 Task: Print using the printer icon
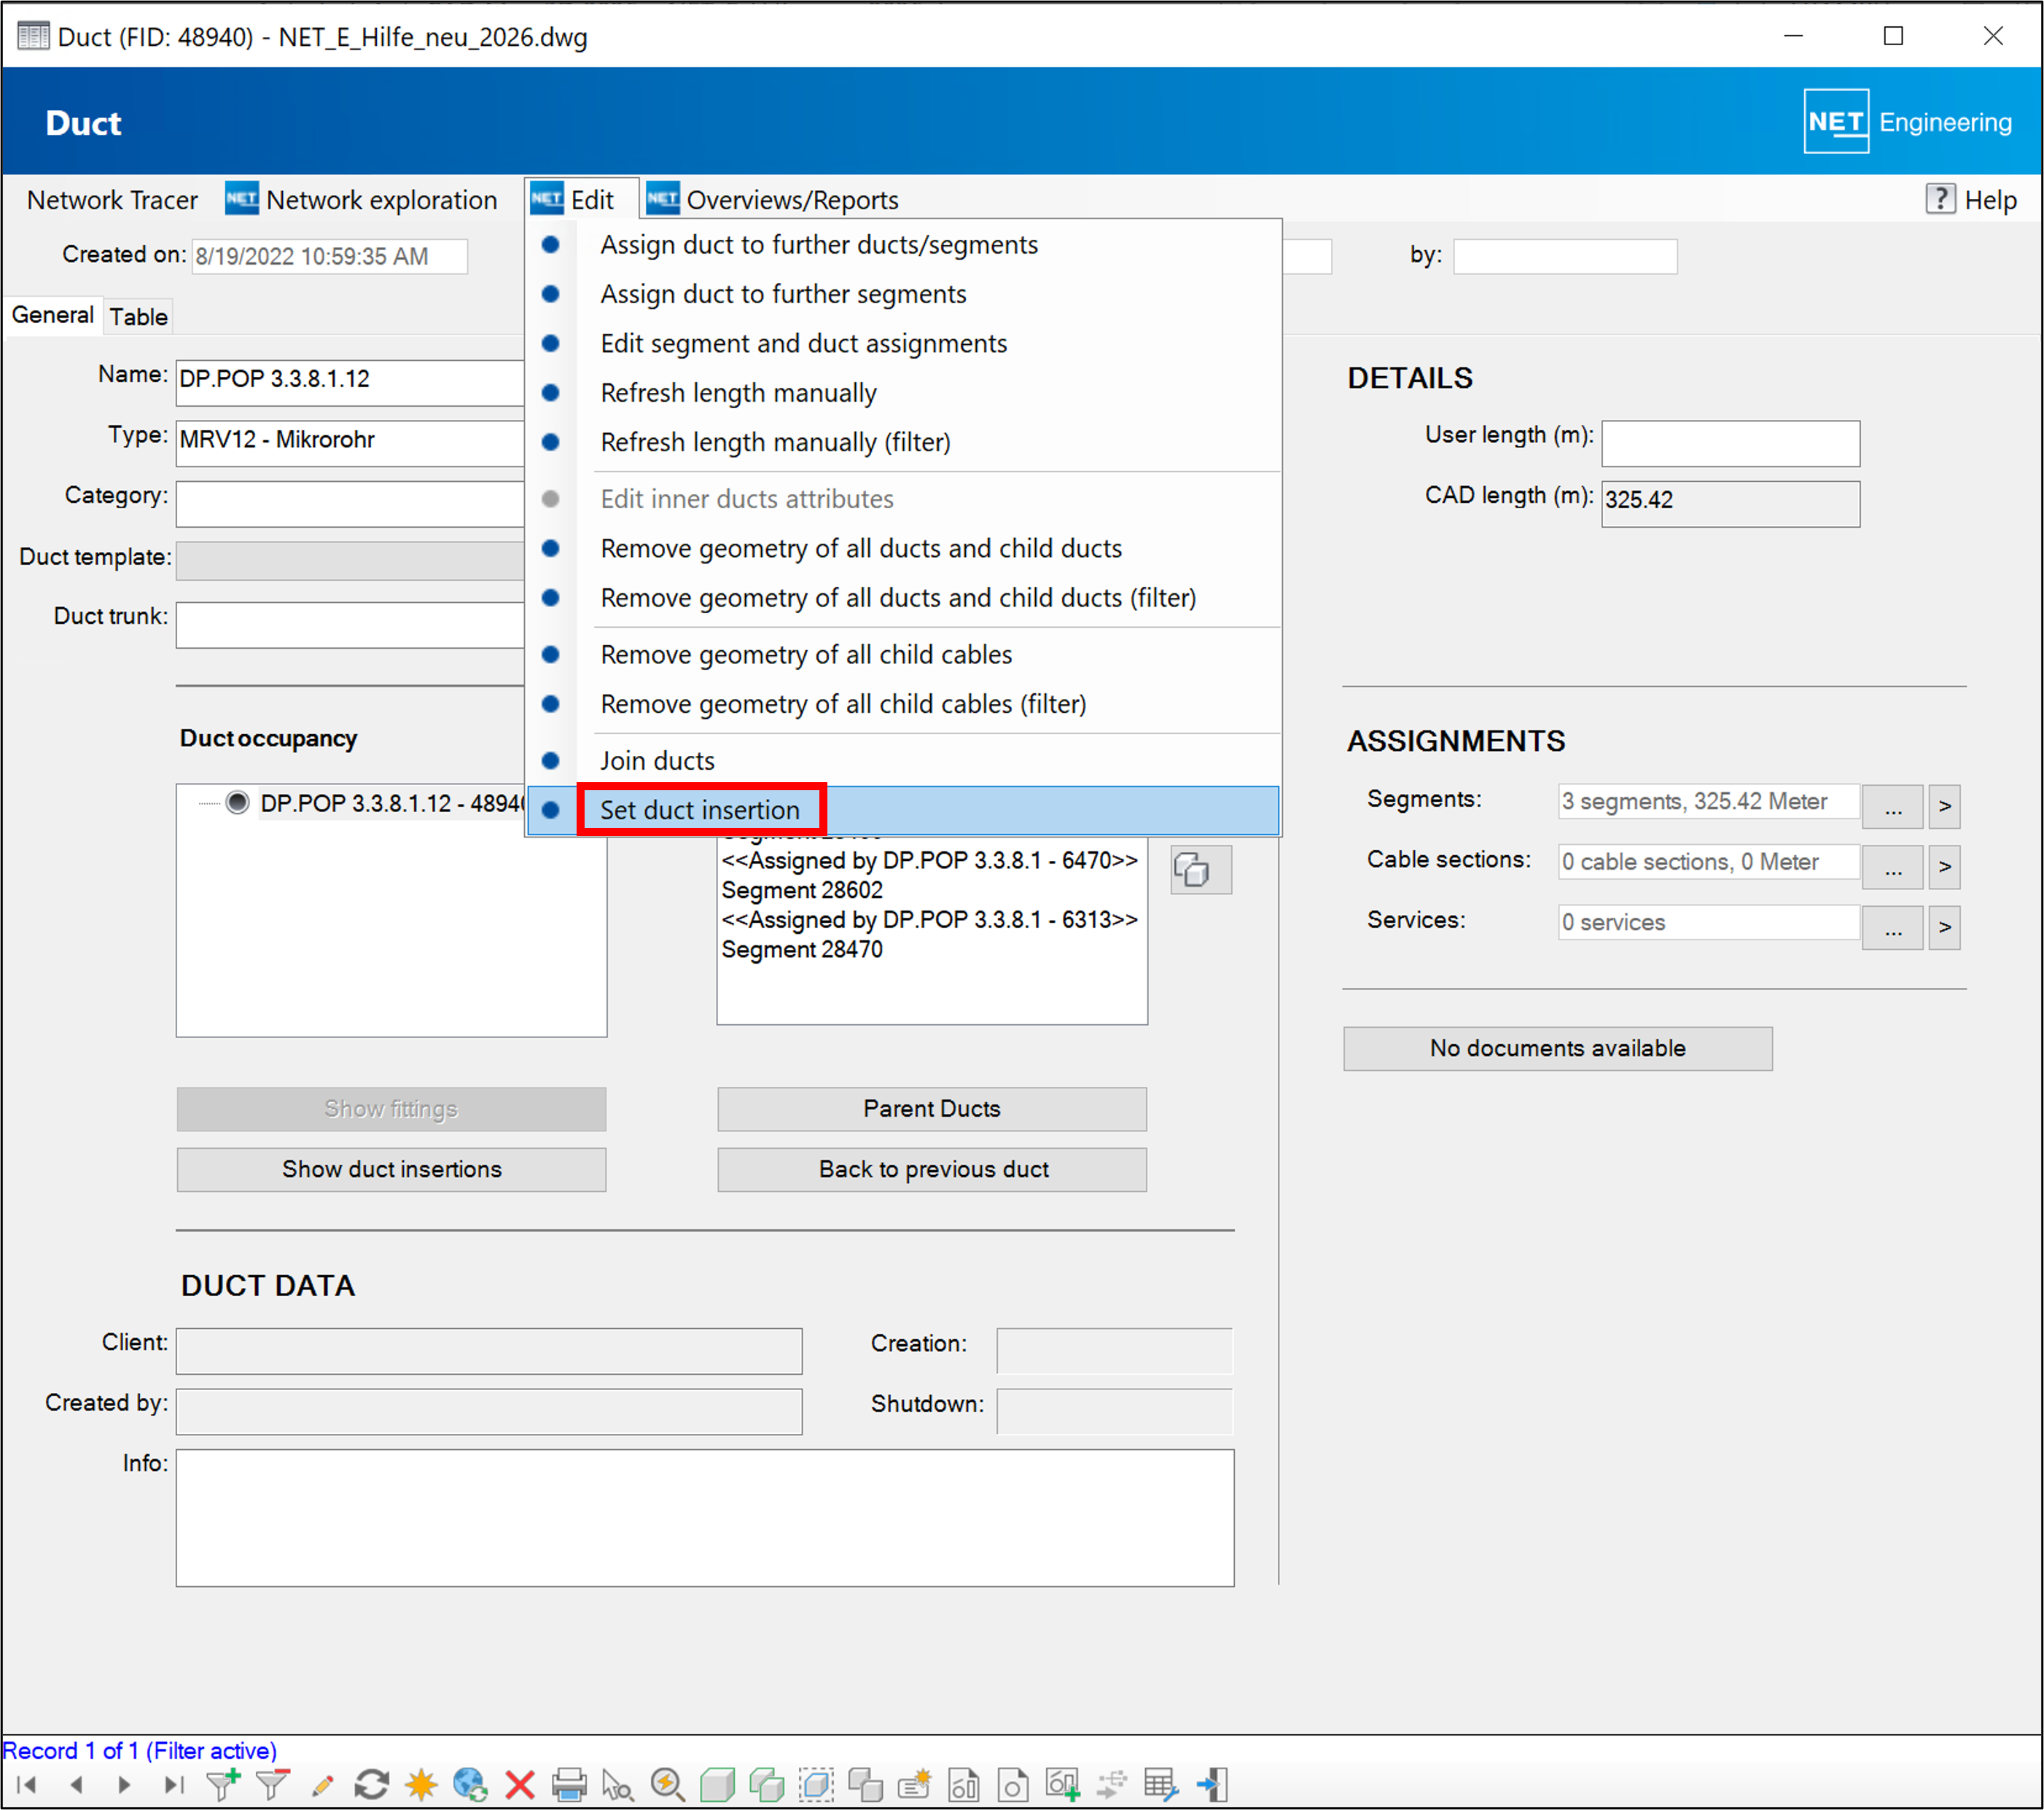[x=569, y=1785]
